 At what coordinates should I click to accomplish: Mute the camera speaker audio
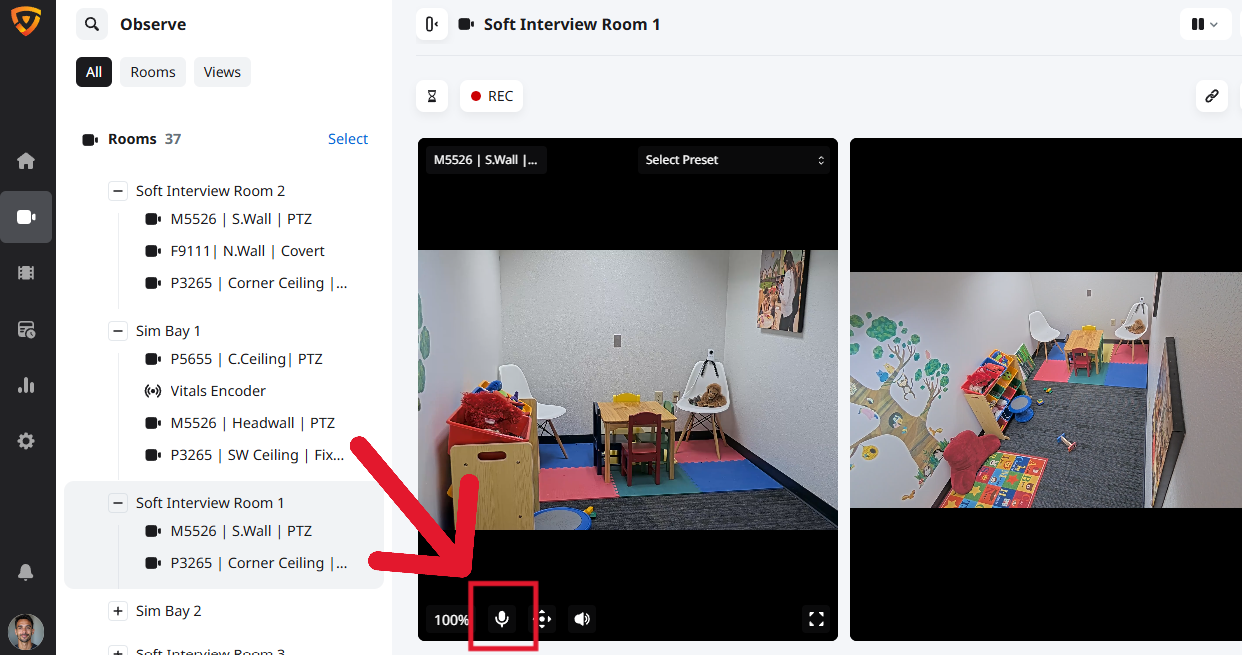(582, 619)
